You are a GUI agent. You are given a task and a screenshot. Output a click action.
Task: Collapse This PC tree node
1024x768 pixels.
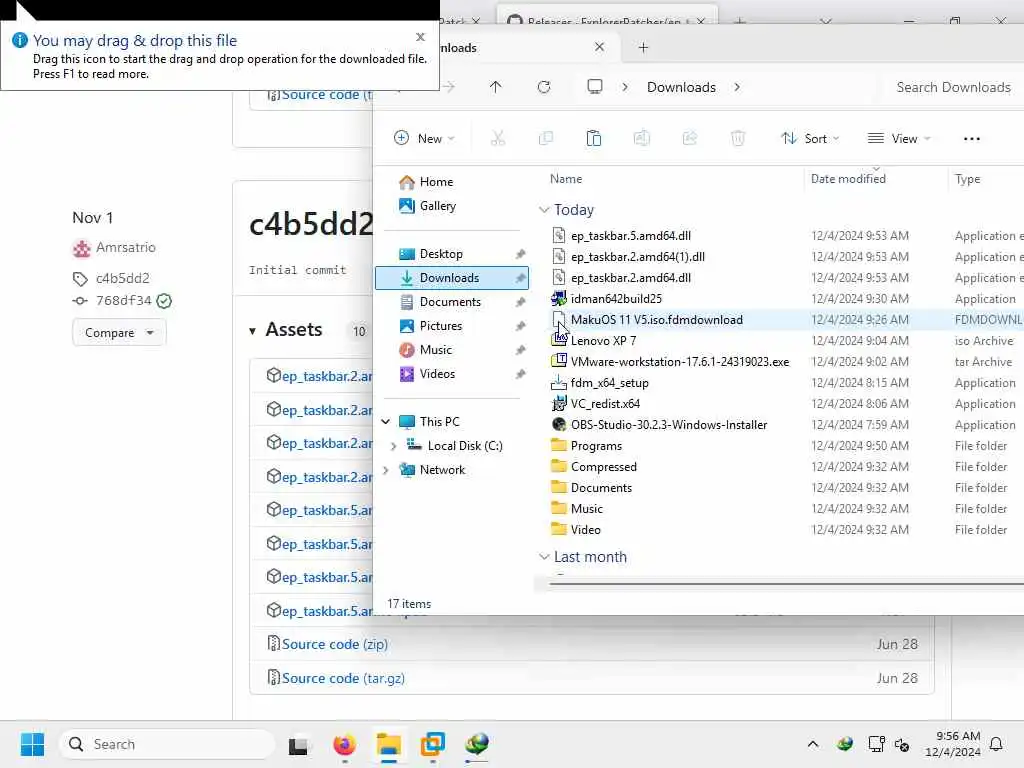[386, 422]
